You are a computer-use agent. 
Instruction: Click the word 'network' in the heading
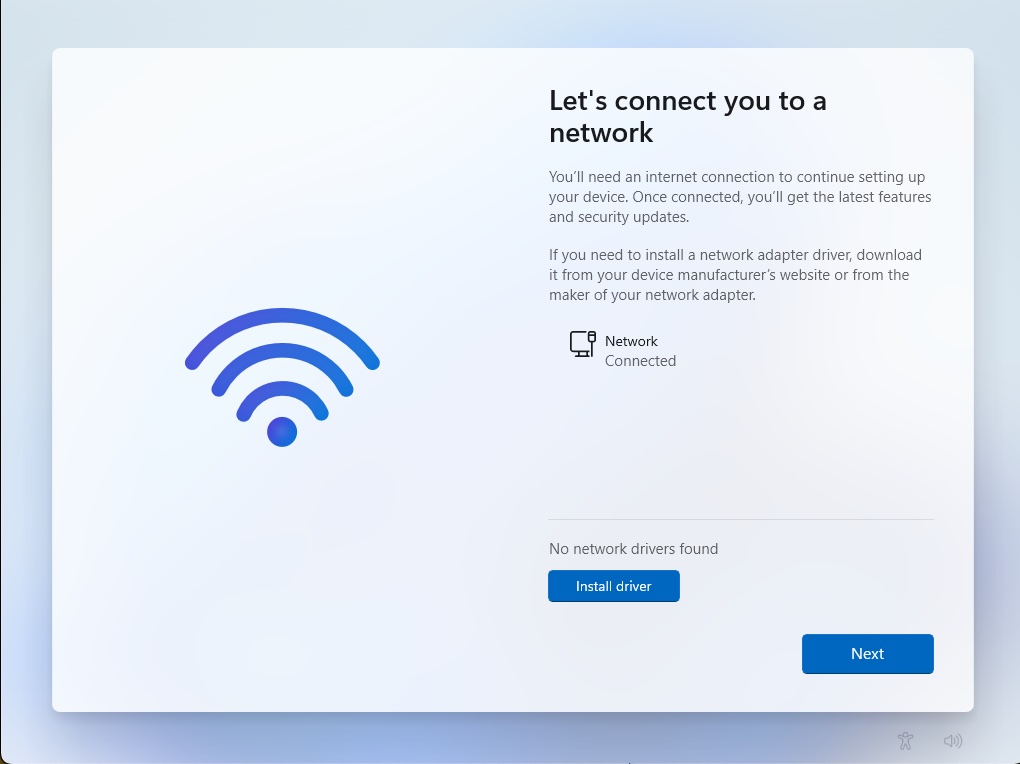pyautogui.click(x=601, y=133)
